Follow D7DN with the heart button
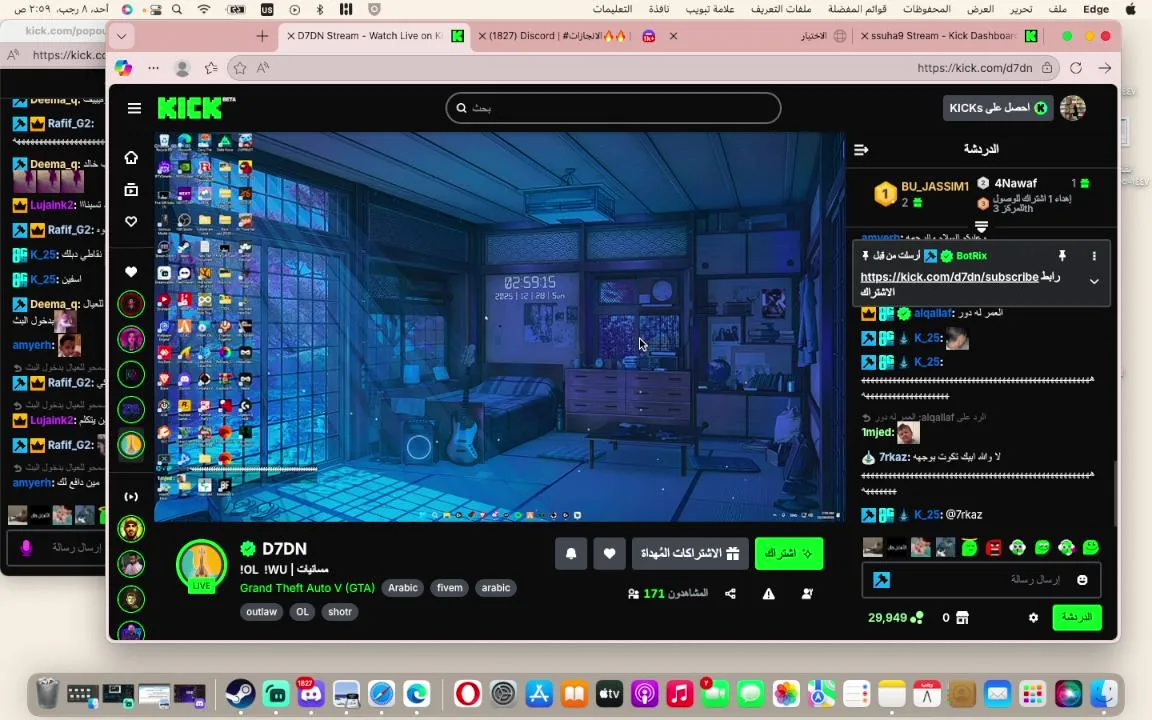Image resolution: width=1152 pixels, height=720 pixels. click(609, 553)
